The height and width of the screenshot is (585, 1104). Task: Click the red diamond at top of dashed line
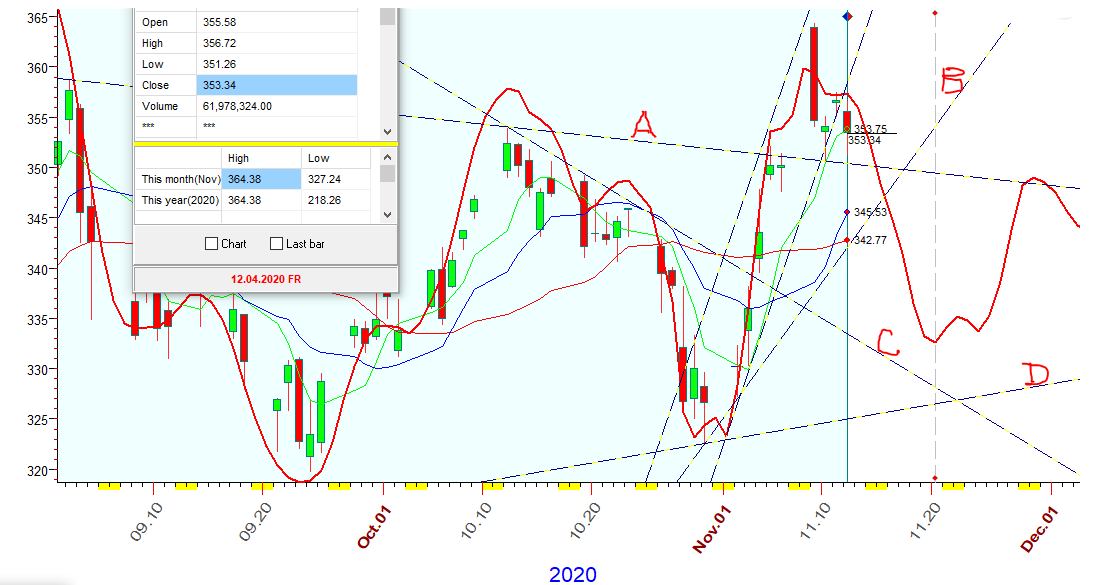(934, 14)
